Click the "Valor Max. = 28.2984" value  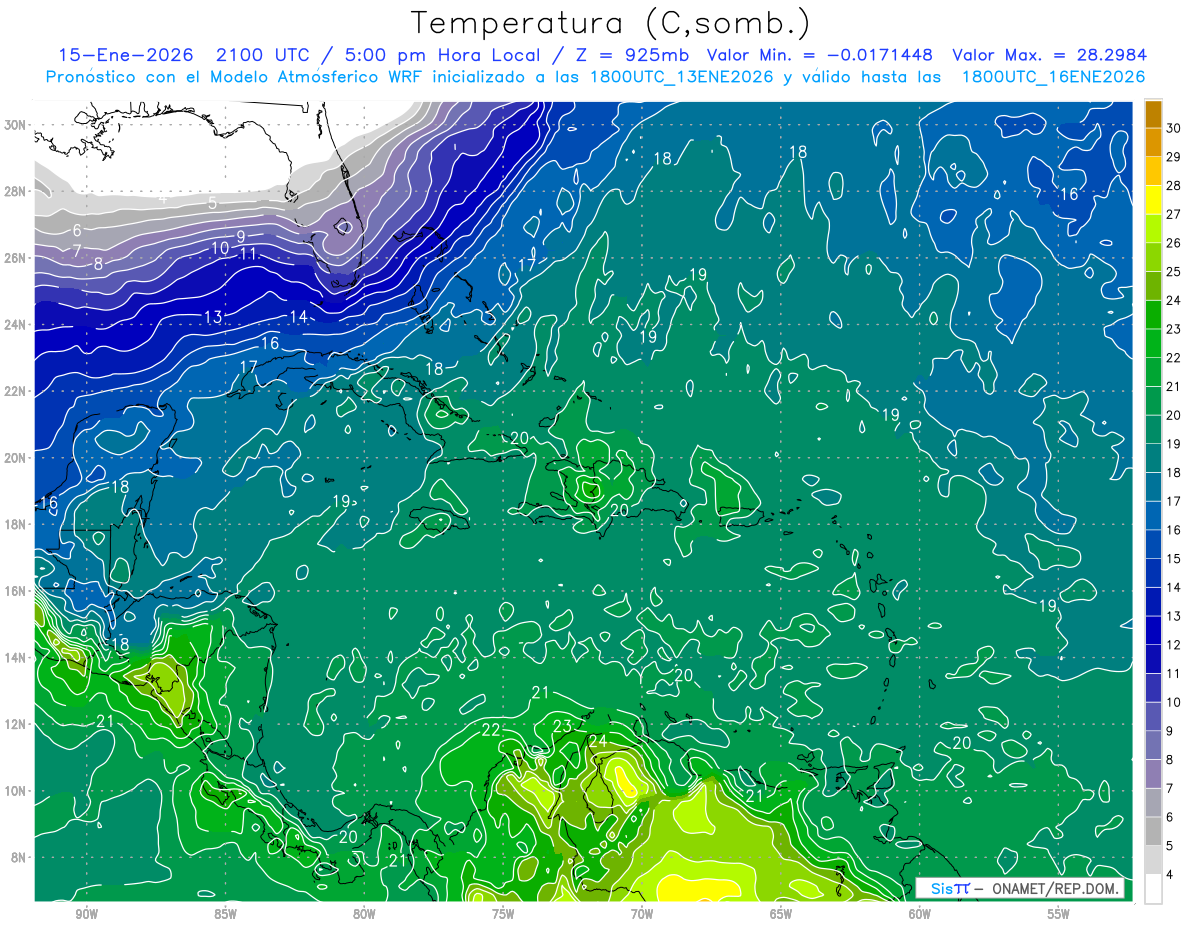coord(1049,55)
